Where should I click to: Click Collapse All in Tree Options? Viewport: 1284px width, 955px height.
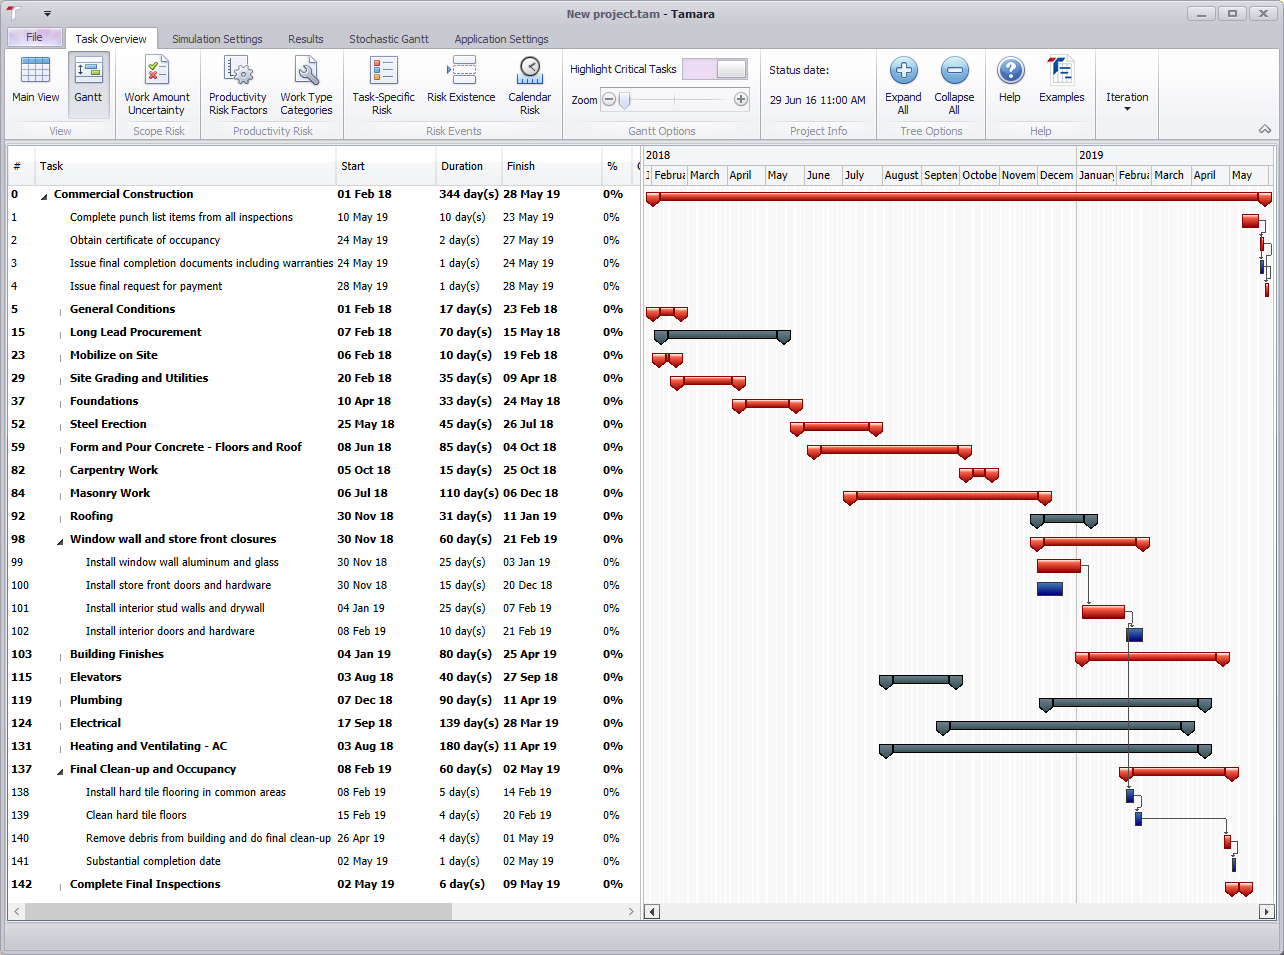954,80
